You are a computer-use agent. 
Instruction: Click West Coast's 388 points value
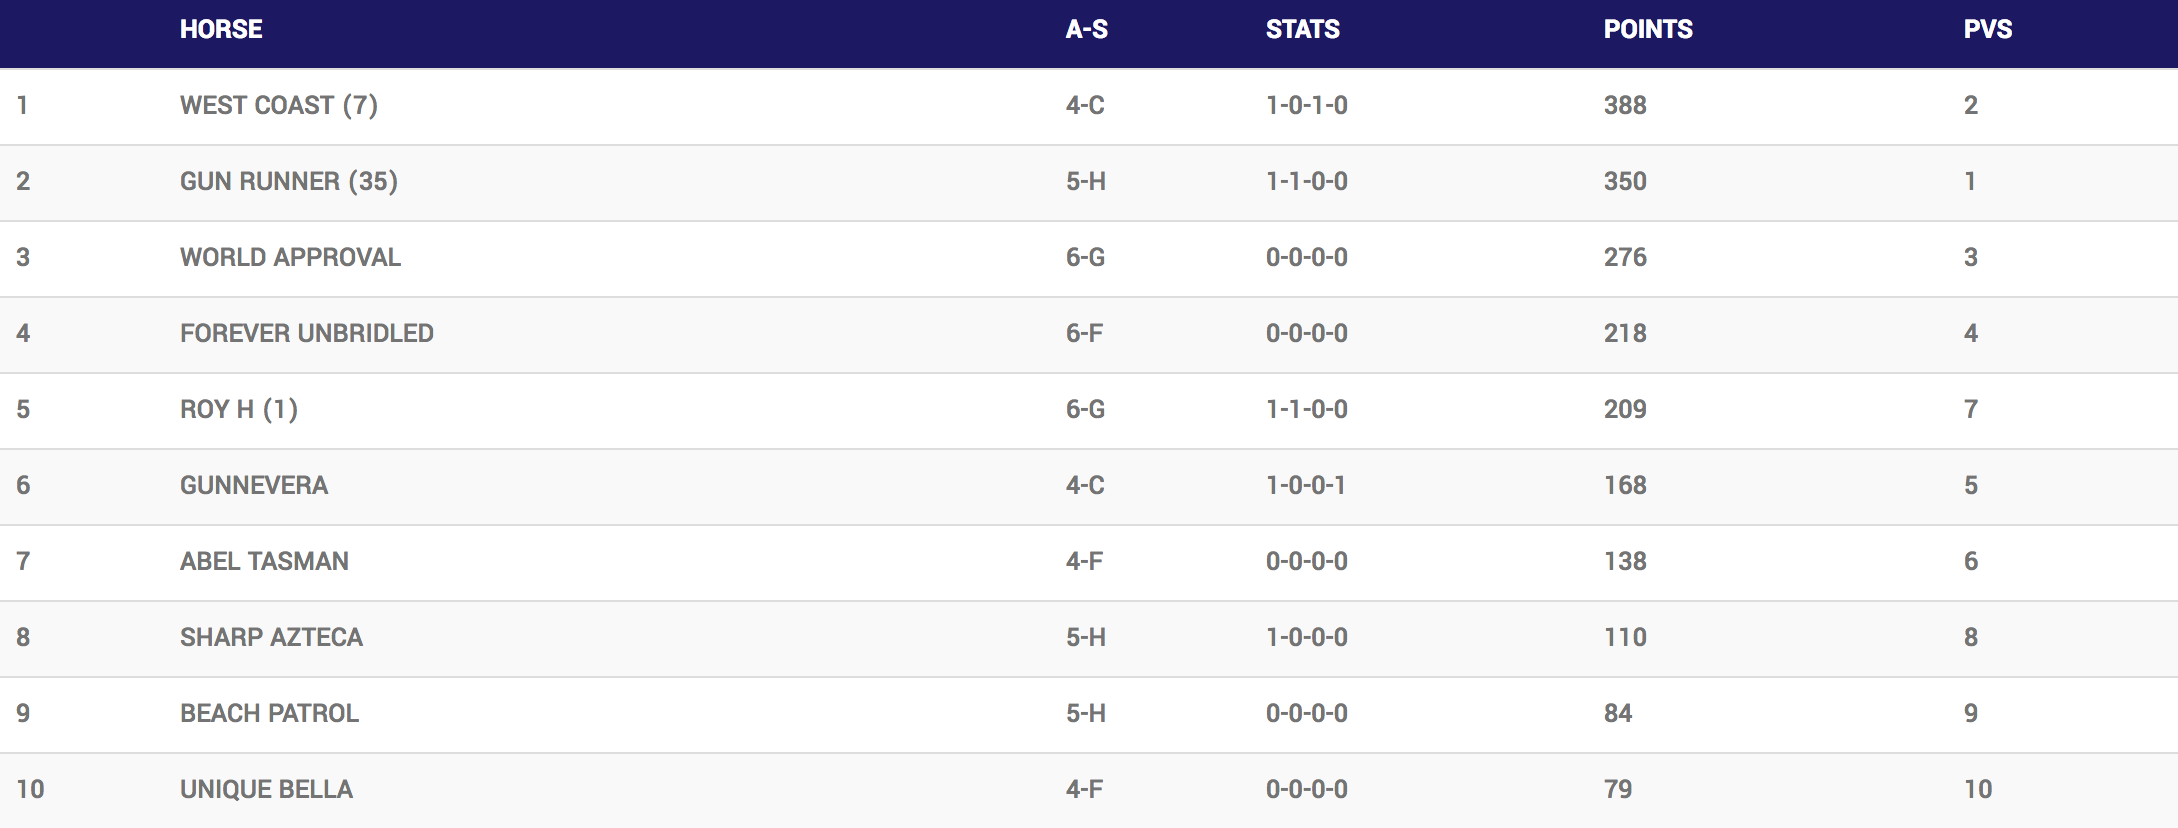(1625, 106)
